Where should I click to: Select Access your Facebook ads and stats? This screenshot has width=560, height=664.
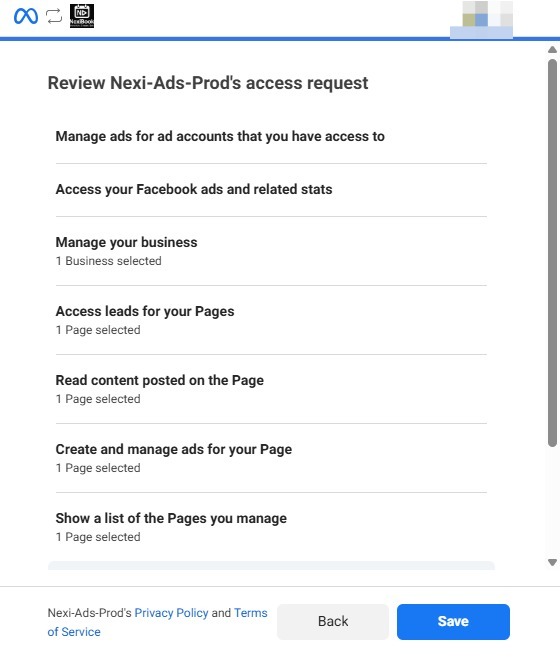tap(271, 189)
